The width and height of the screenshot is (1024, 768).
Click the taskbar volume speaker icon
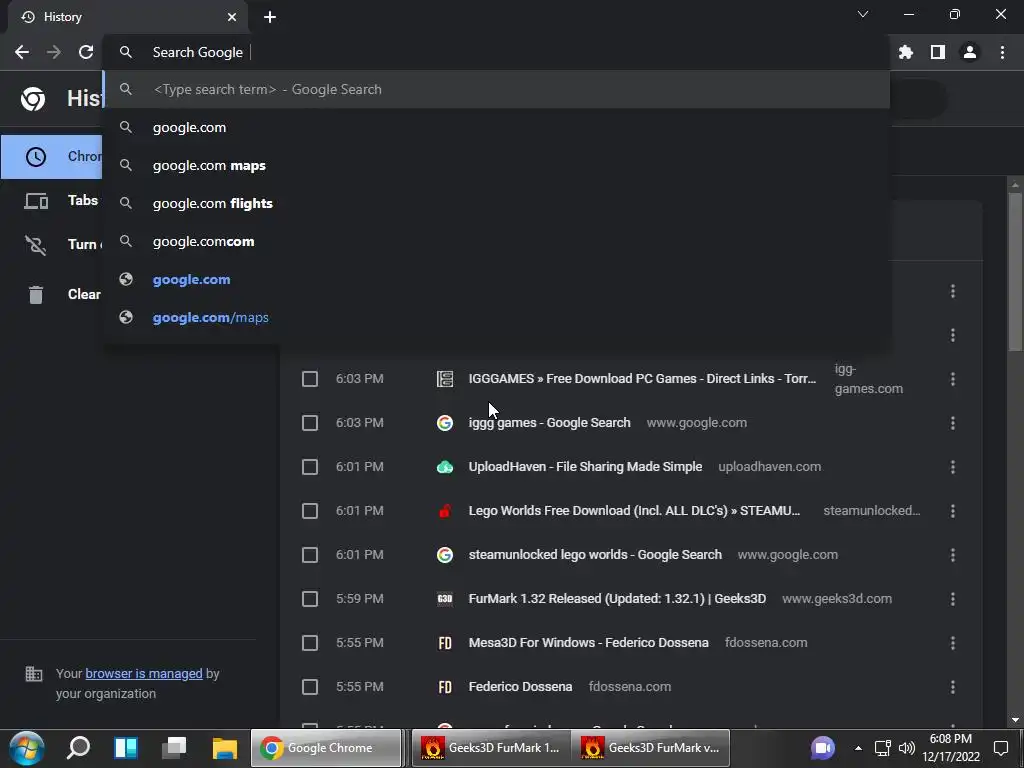[906, 748]
